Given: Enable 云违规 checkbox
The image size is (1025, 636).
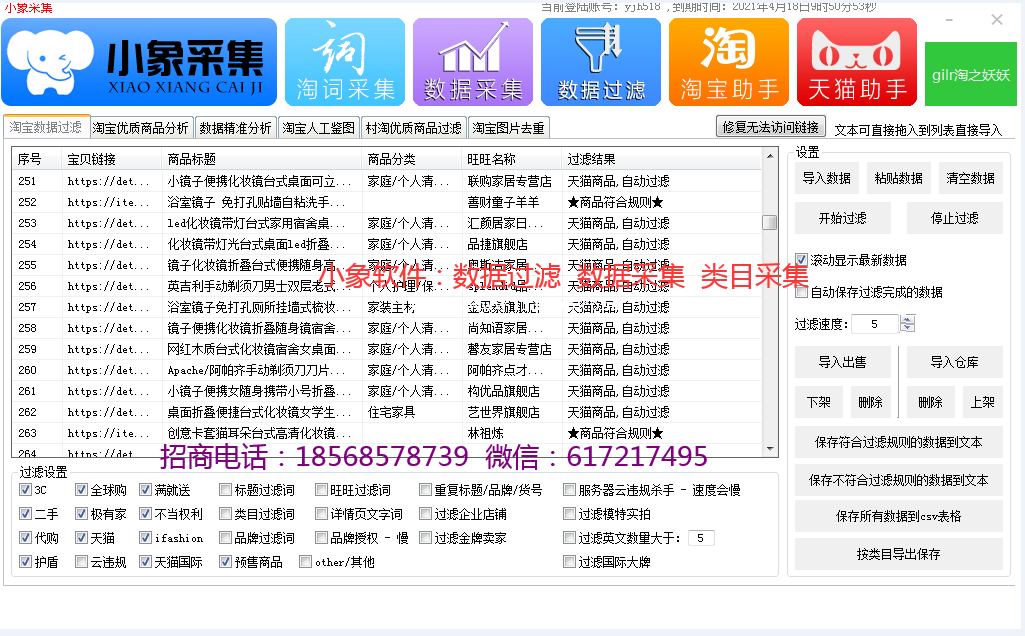Looking at the screenshot, I should click(82, 561).
